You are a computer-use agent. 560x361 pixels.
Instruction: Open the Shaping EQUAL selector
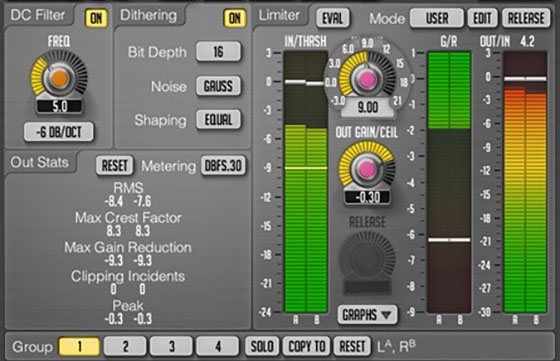point(218,120)
